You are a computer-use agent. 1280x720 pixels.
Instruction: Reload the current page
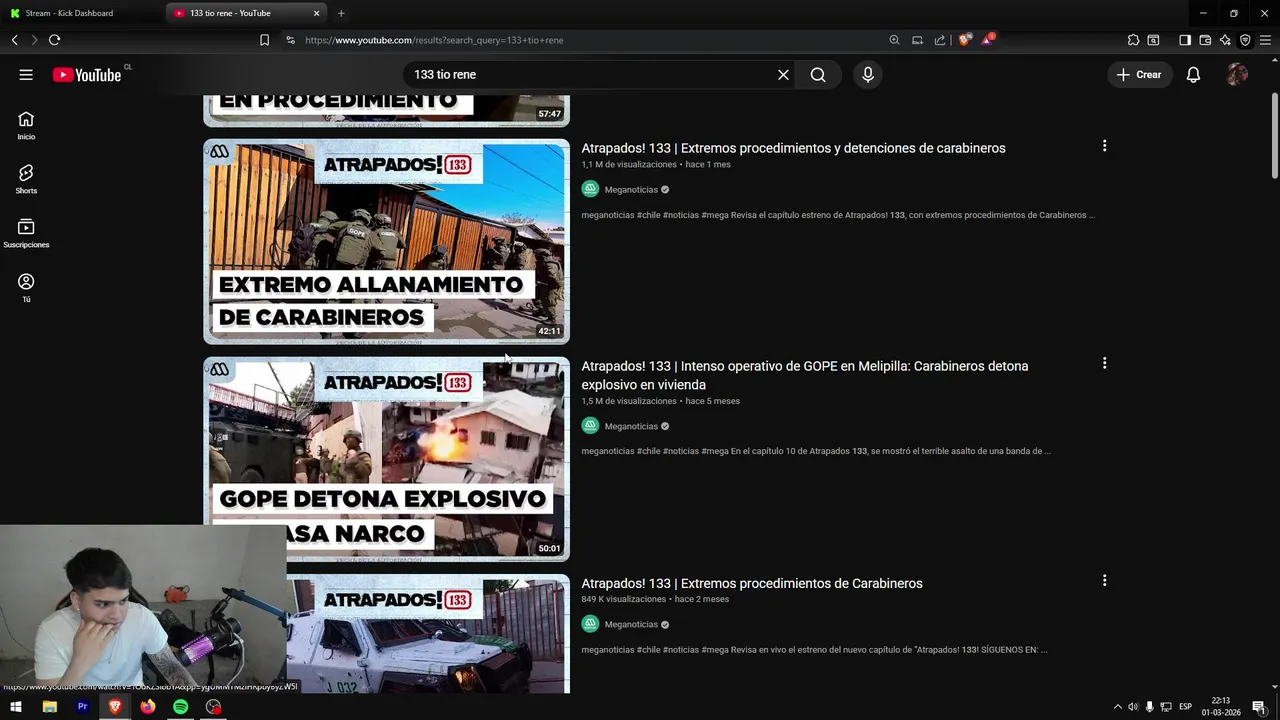54,40
